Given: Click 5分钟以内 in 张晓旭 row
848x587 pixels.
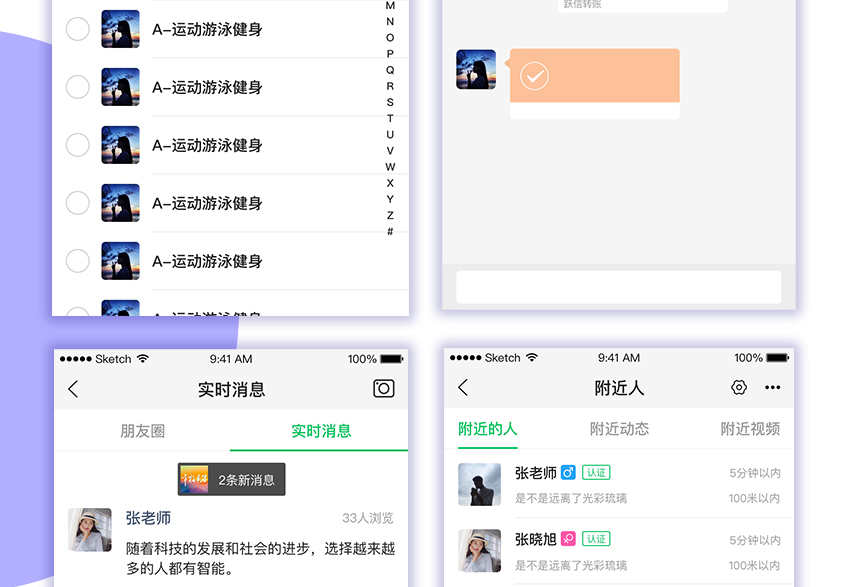Looking at the screenshot, I should click(755, 540).
